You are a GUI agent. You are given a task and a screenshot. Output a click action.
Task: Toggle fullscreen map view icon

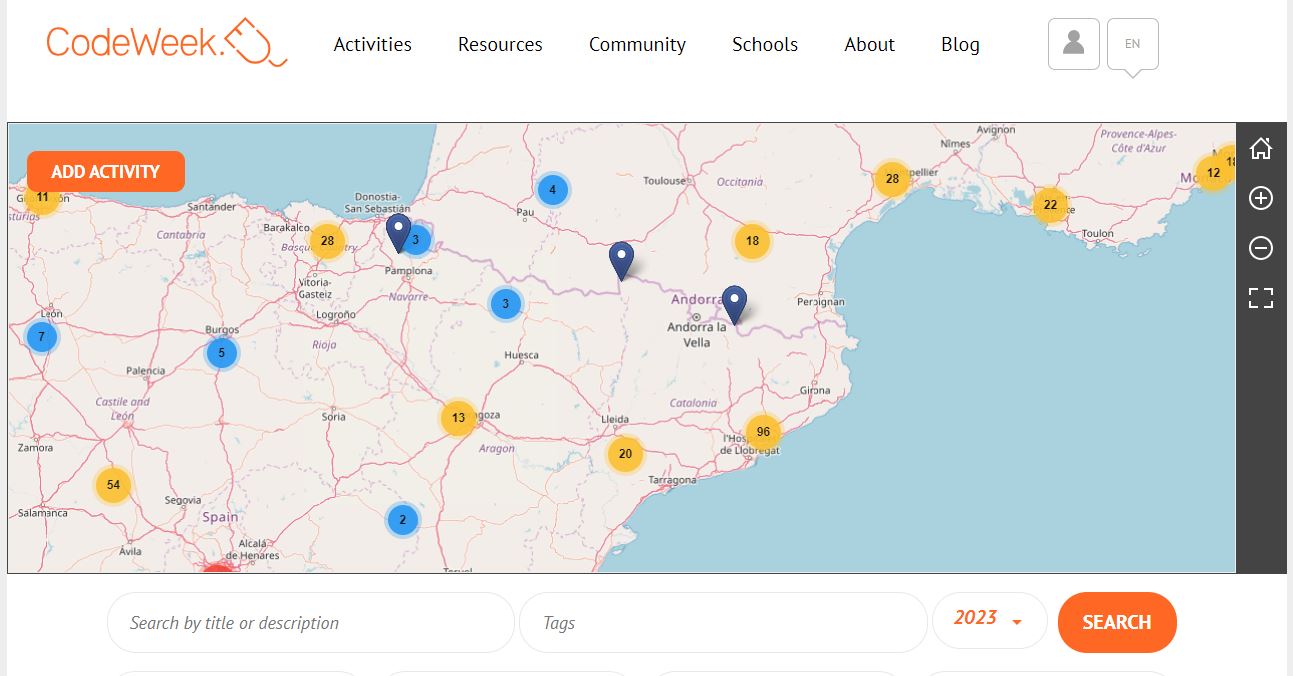[1261, 298]
